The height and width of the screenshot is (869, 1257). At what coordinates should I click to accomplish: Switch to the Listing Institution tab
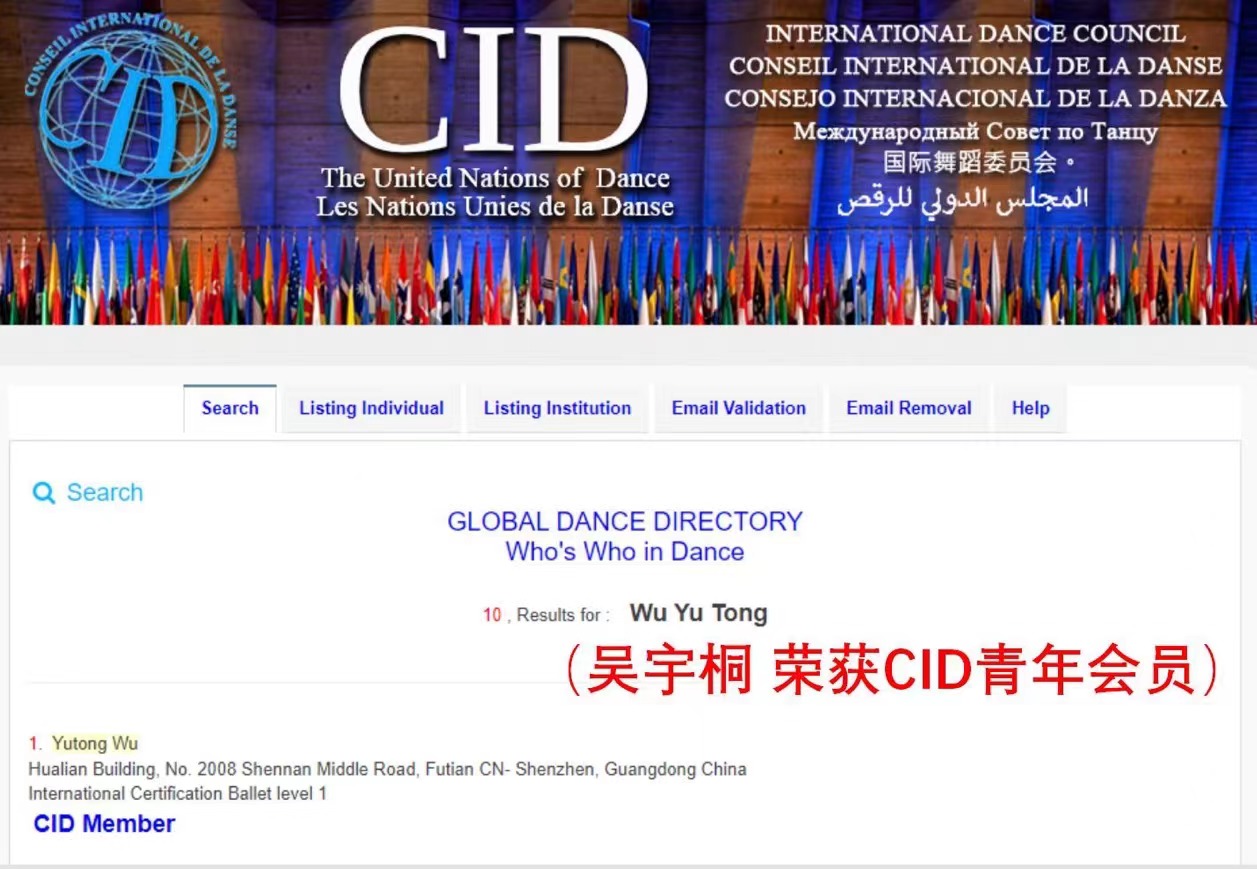(x=557, y=408)
